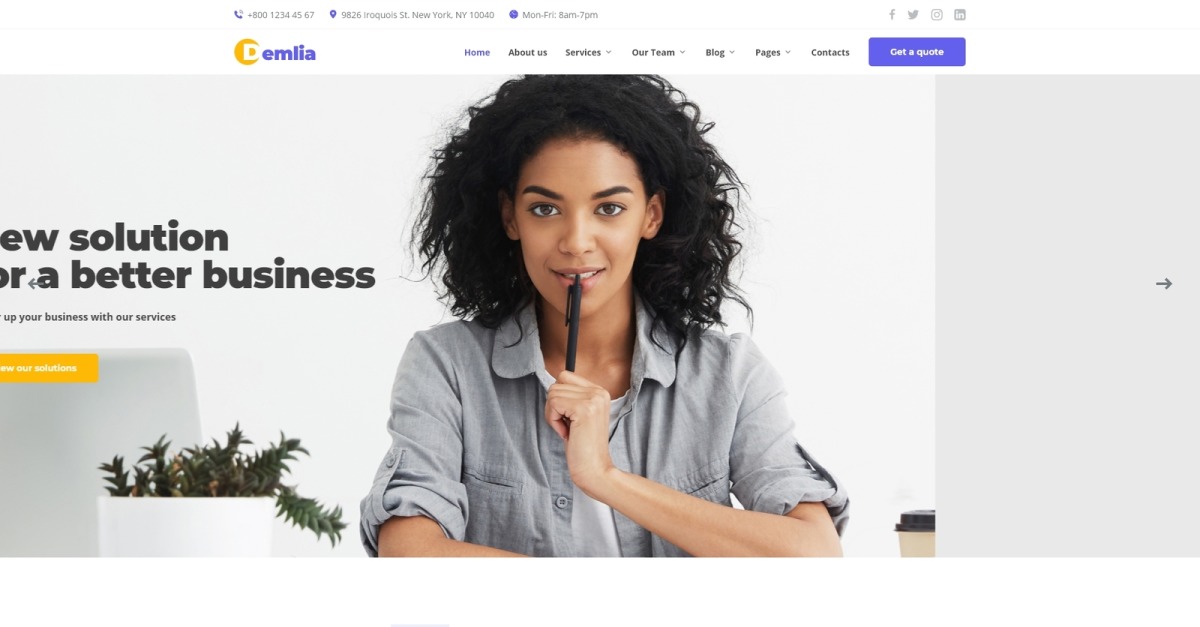Viewport: 1200px width, 627px height.
Task: Open the About us page
Action: point(528,52)
